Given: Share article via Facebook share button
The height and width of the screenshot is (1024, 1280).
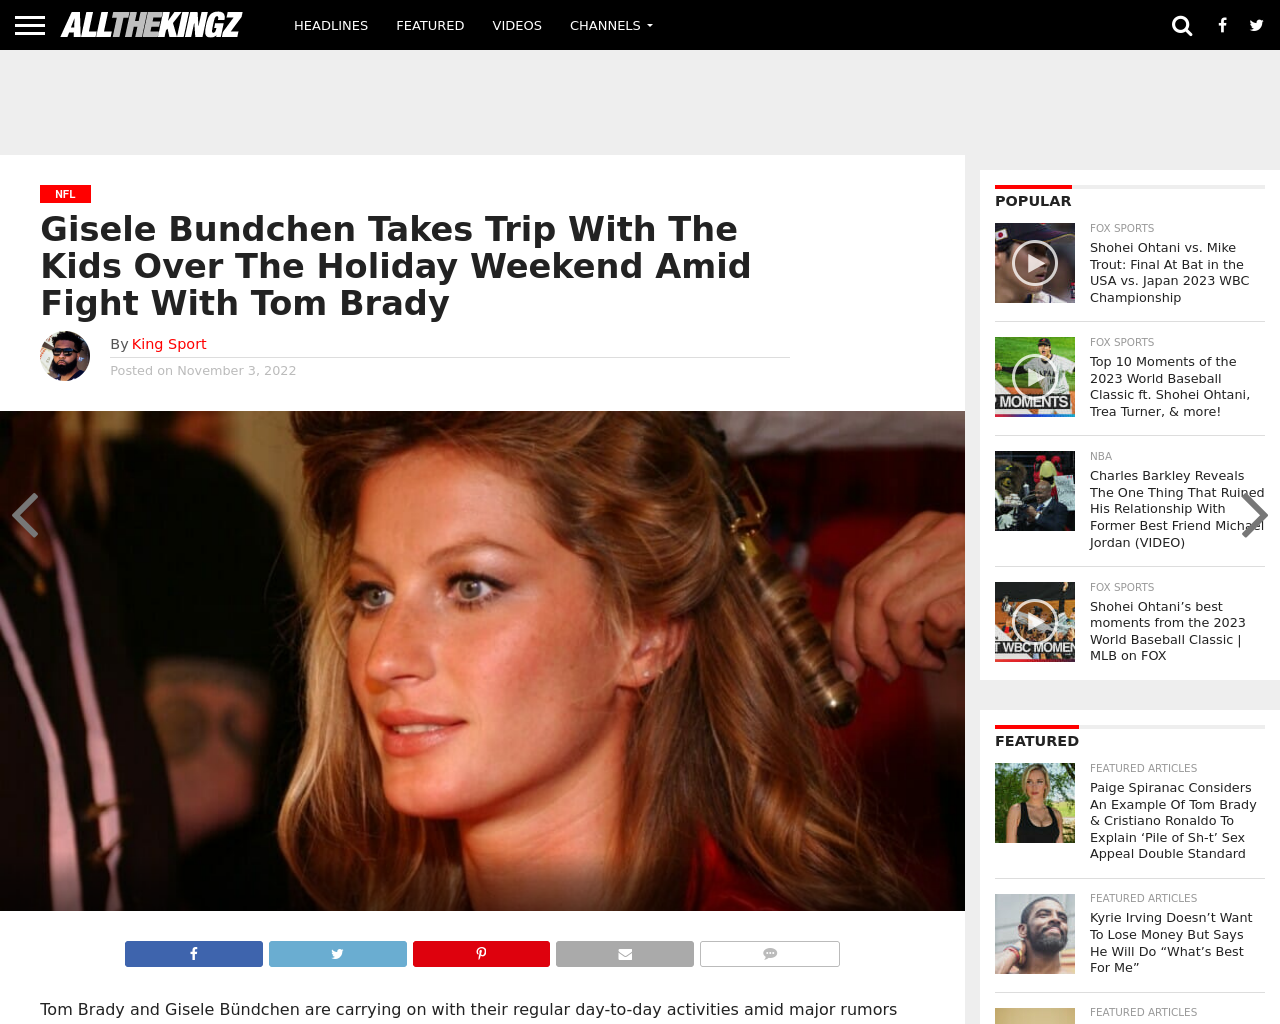Looking at the screenshot, I should (x=194, y=954).
